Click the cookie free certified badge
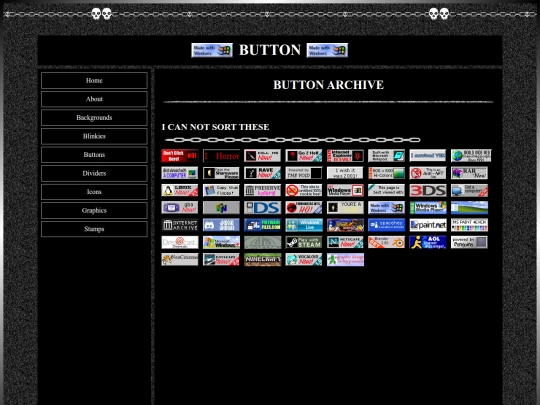 [304, 190]
